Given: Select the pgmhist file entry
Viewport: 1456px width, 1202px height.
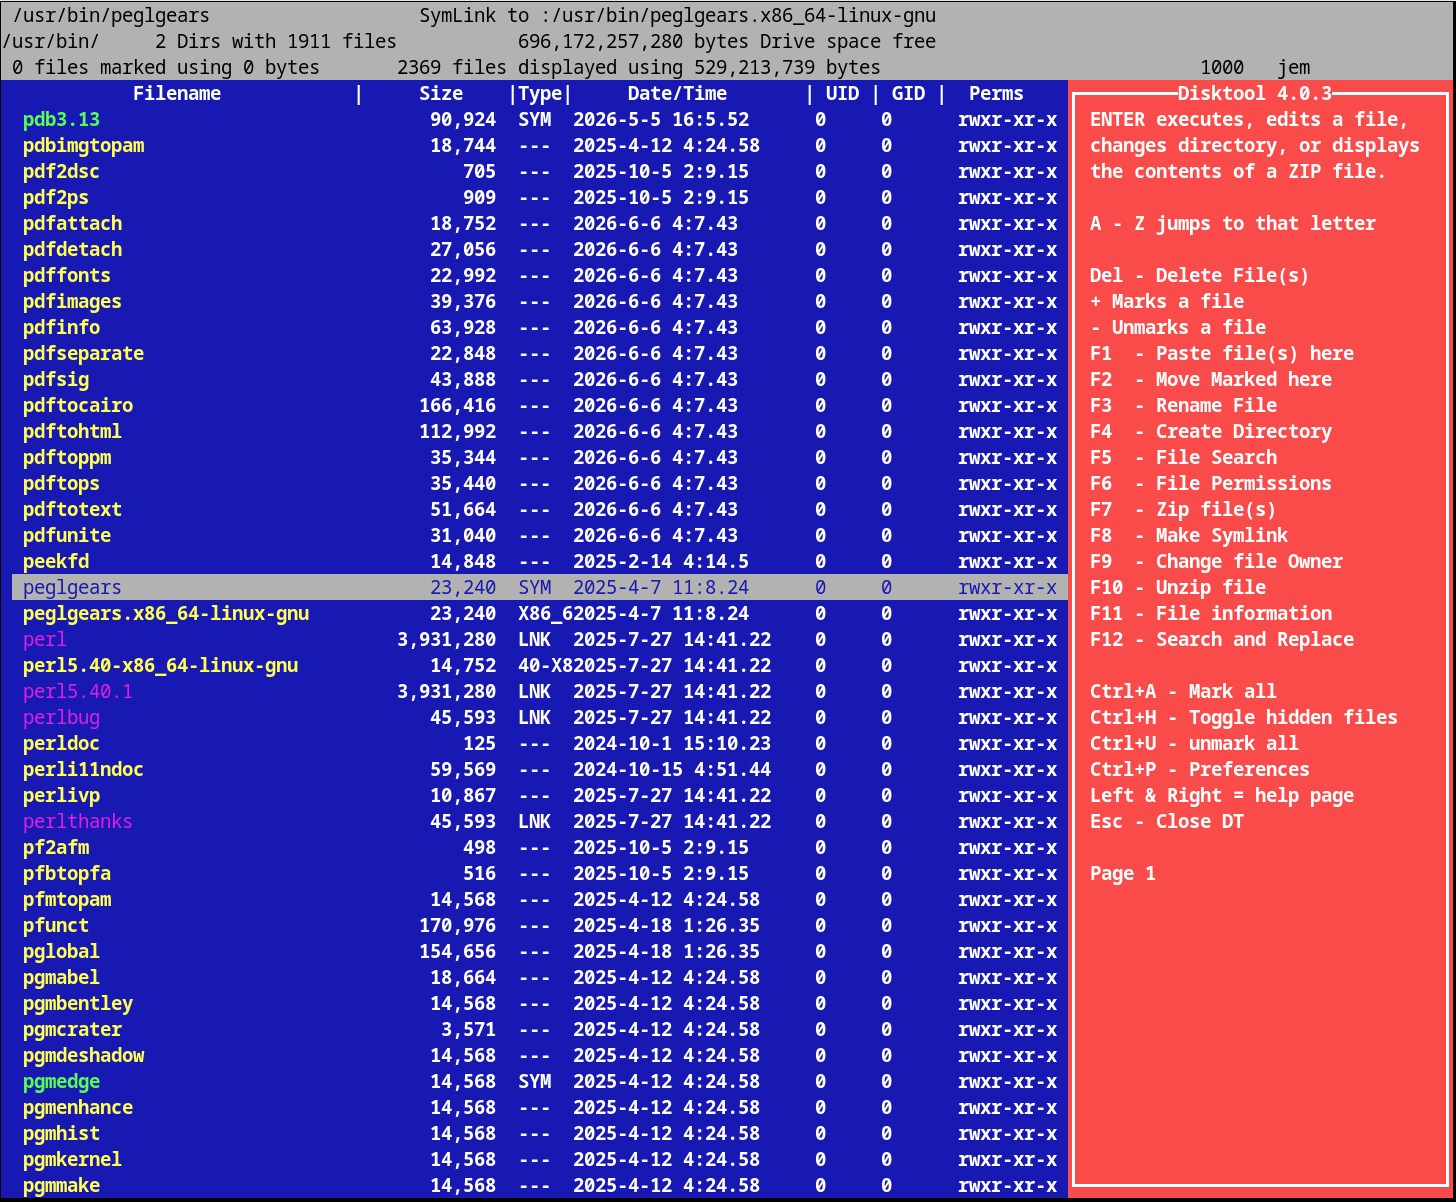Looking at the screenshot, I should click(x=62, y=1134).
